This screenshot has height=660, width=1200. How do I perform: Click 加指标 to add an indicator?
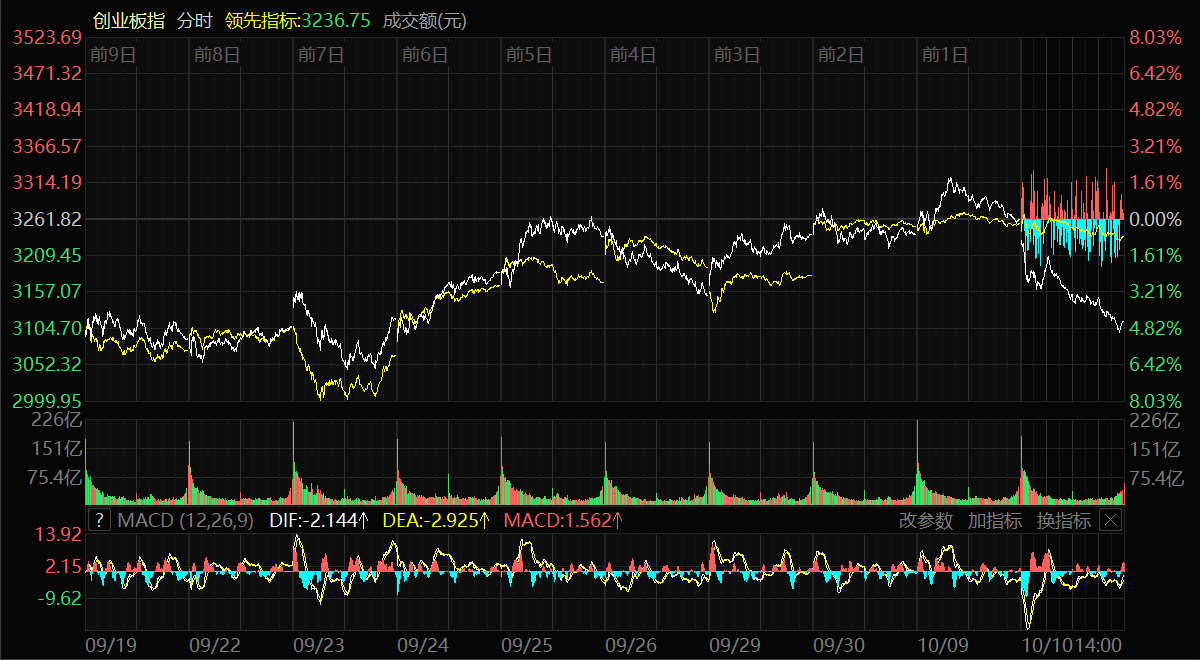994,520
